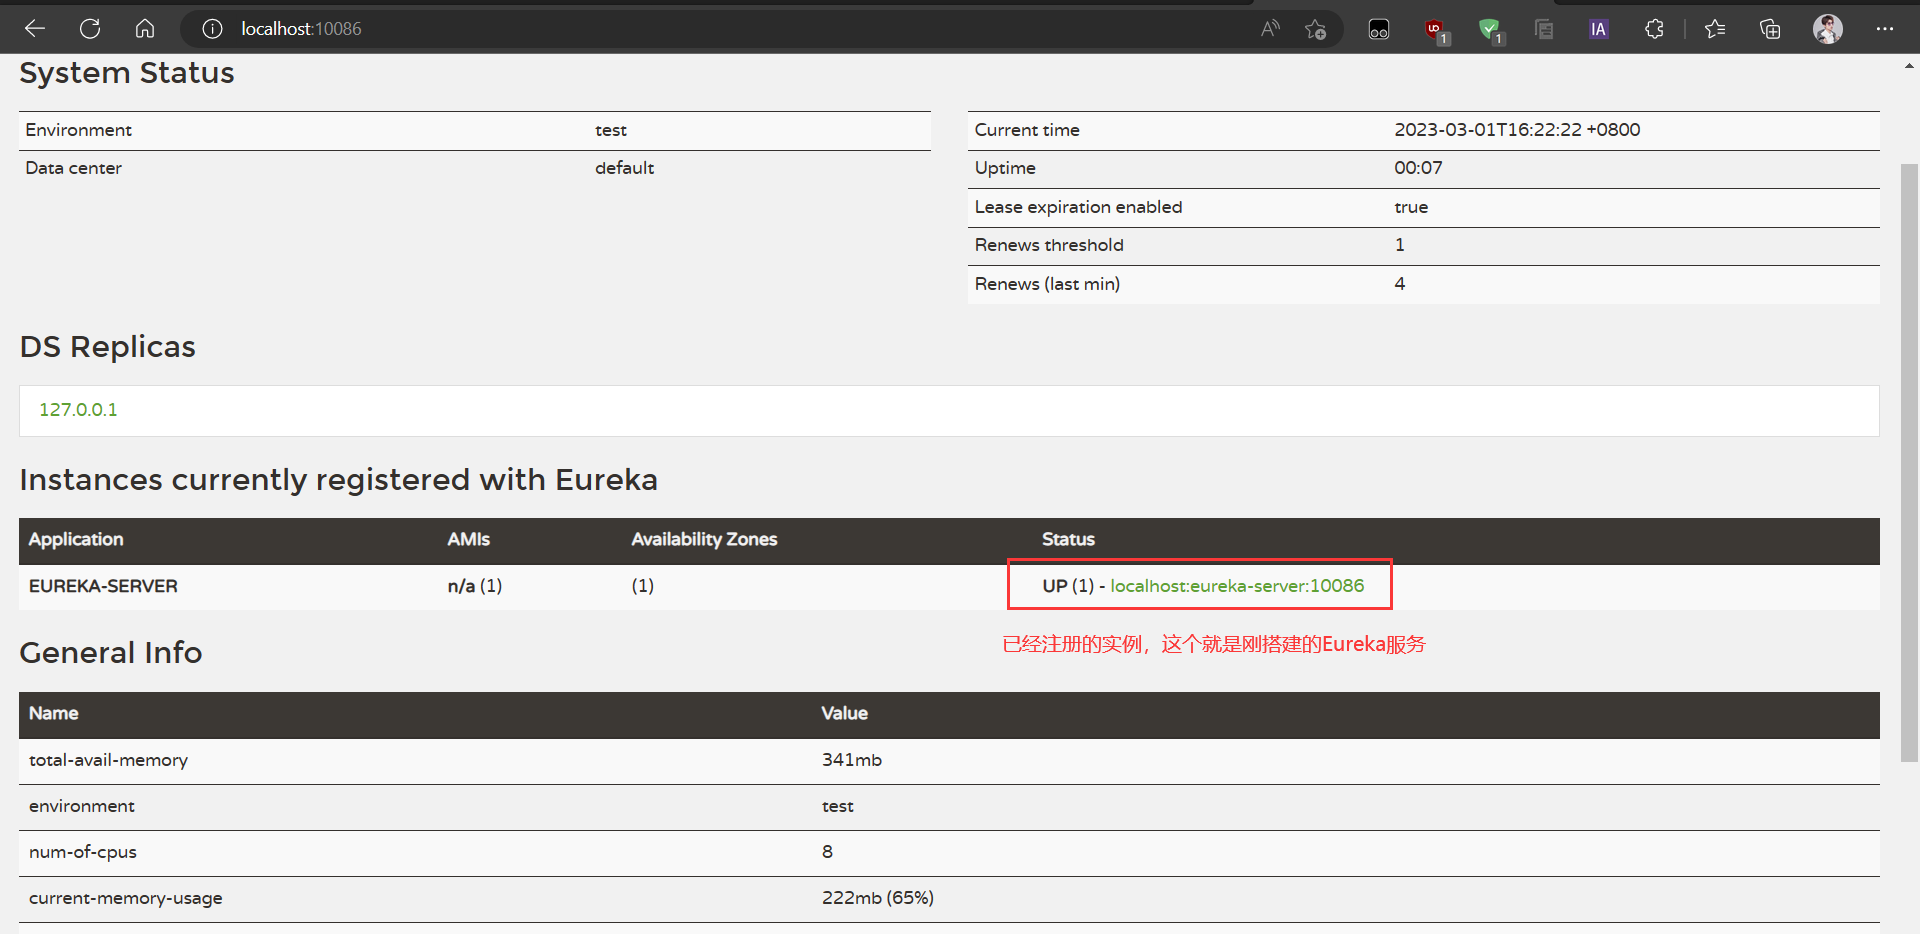Click the greyed-out page copy extension icon
1920x934 pixels.
1544,29
